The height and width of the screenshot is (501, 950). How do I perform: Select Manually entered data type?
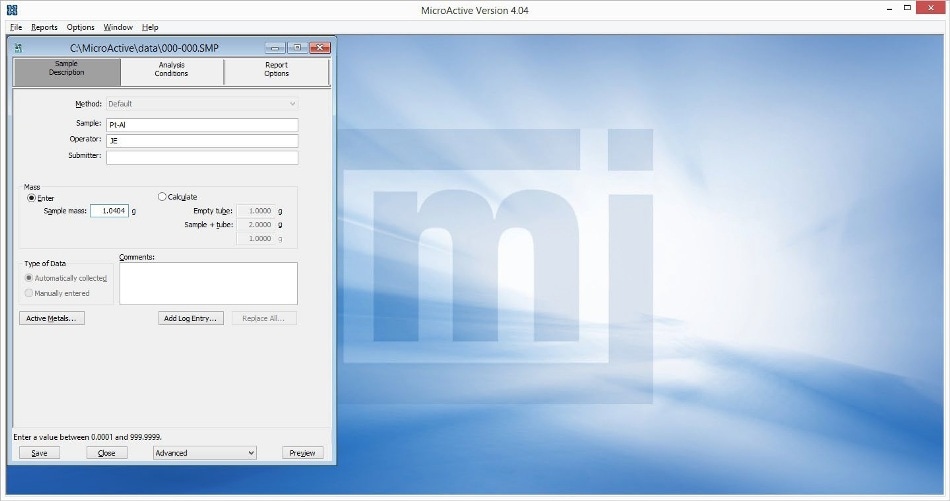(x=28, y=293)
